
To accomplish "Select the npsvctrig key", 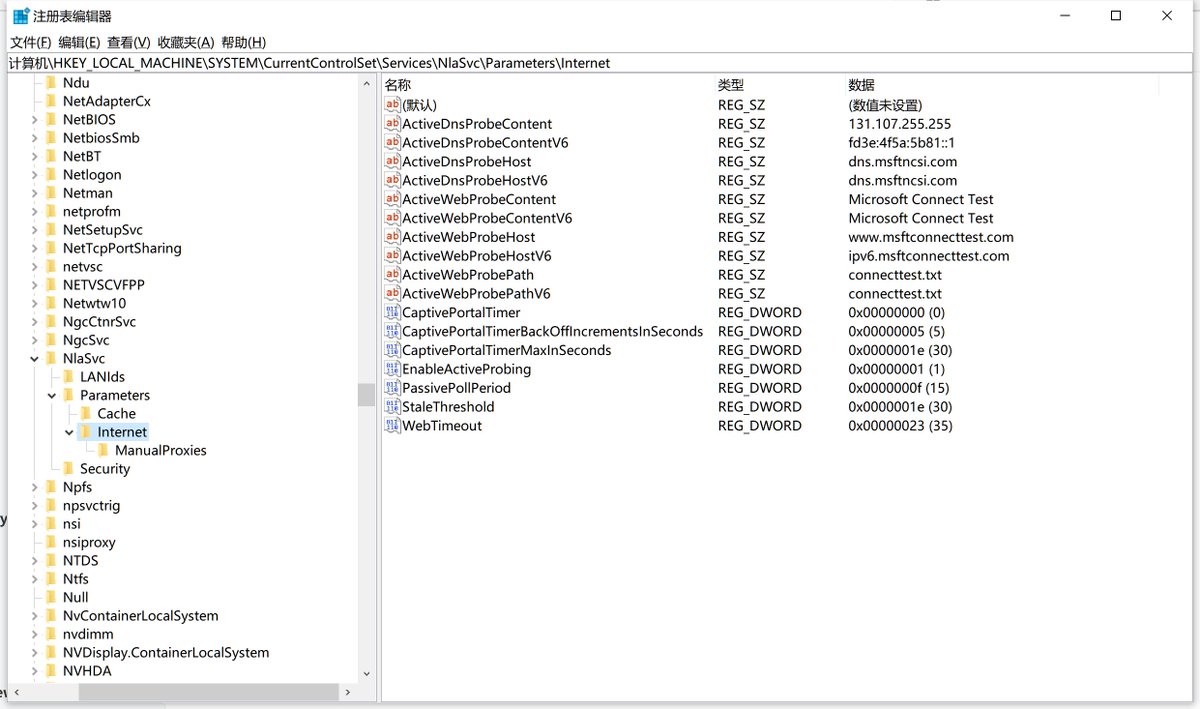I will pos(91,505).
